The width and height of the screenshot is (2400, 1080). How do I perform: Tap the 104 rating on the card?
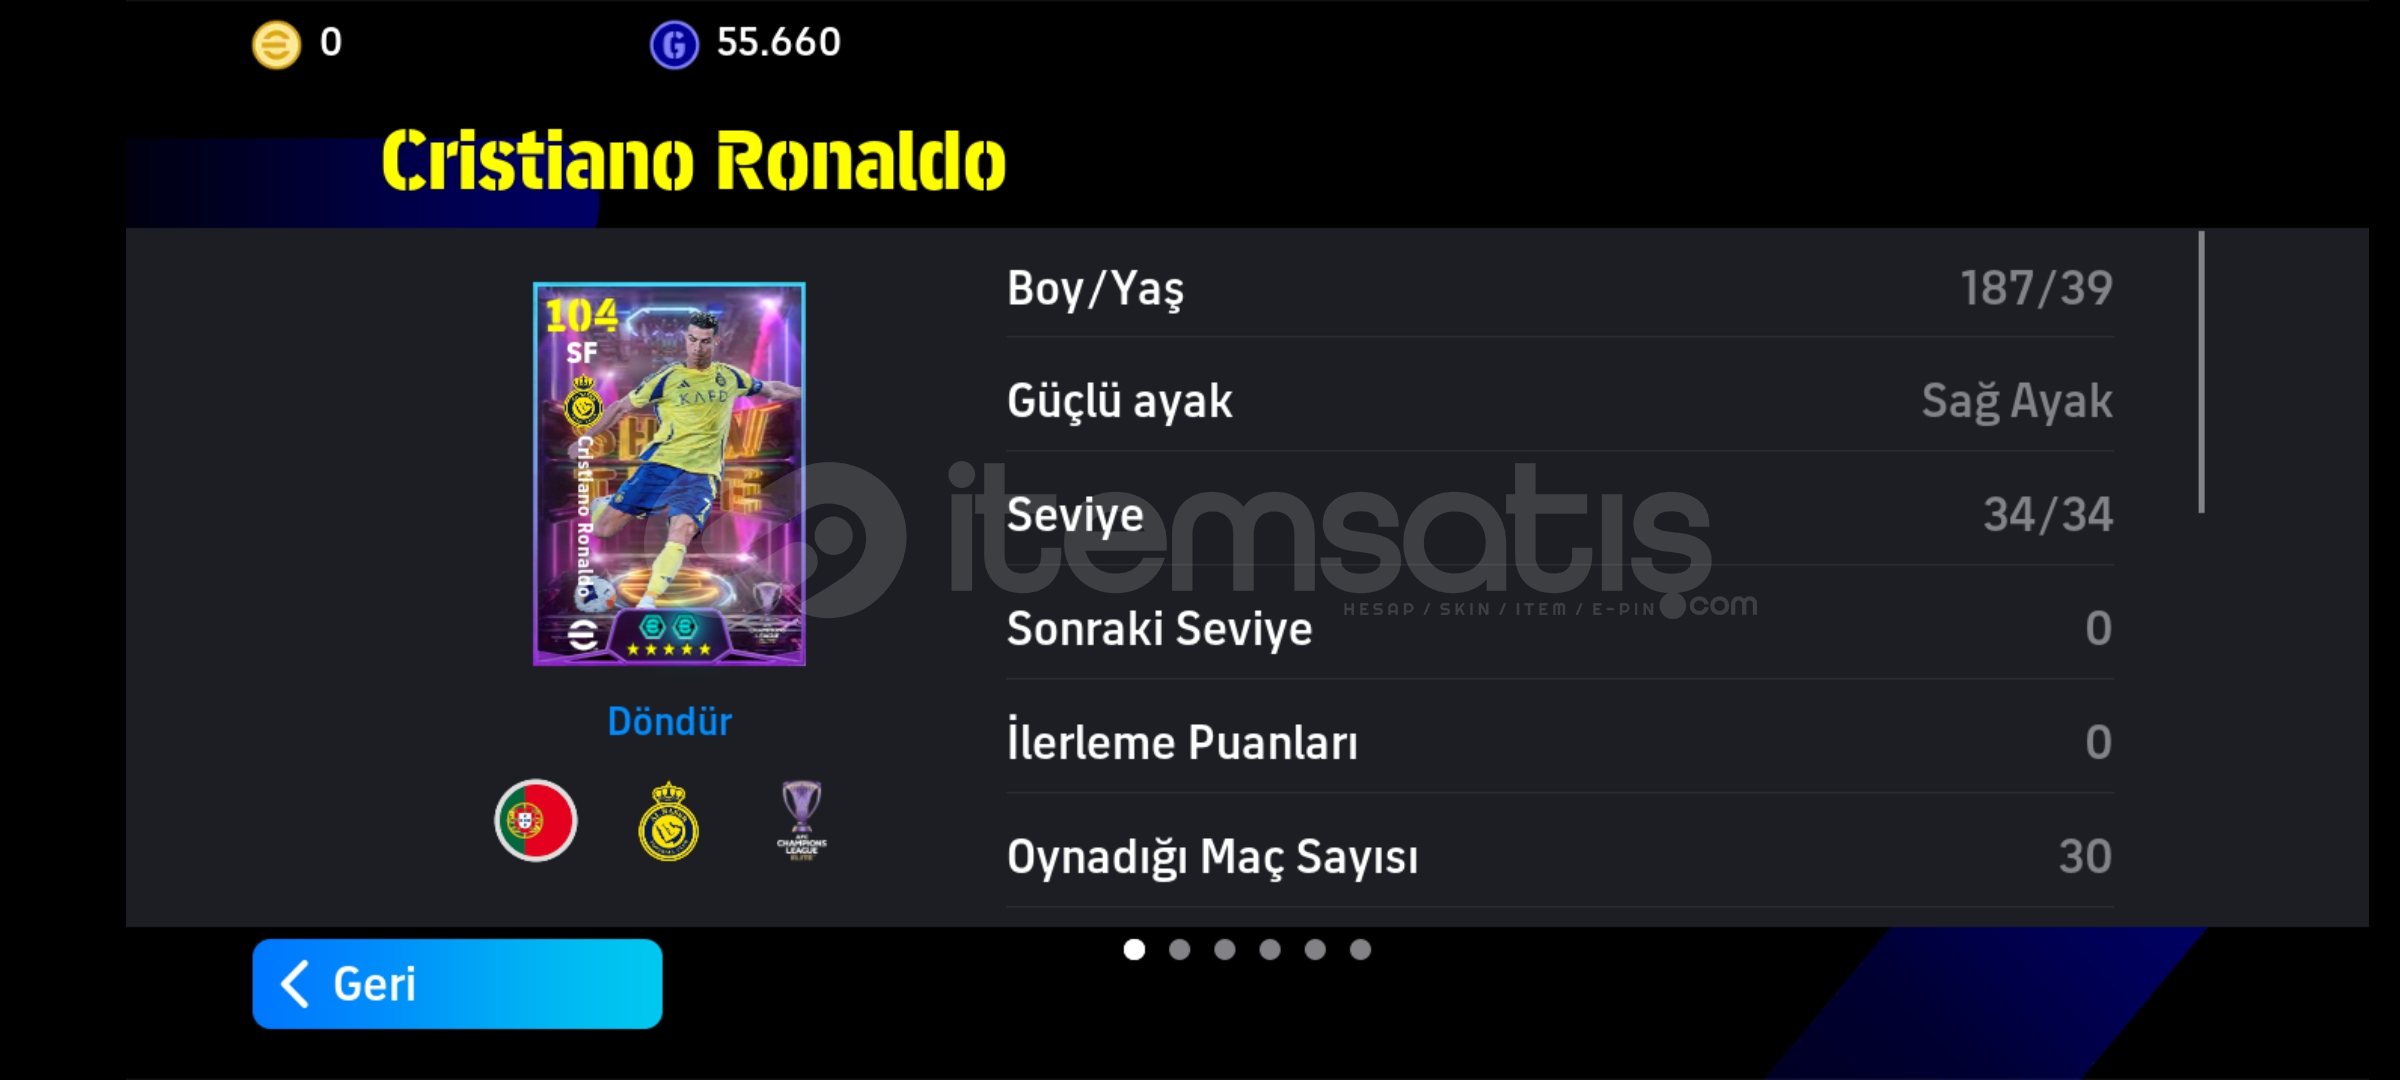pos(581,316)
